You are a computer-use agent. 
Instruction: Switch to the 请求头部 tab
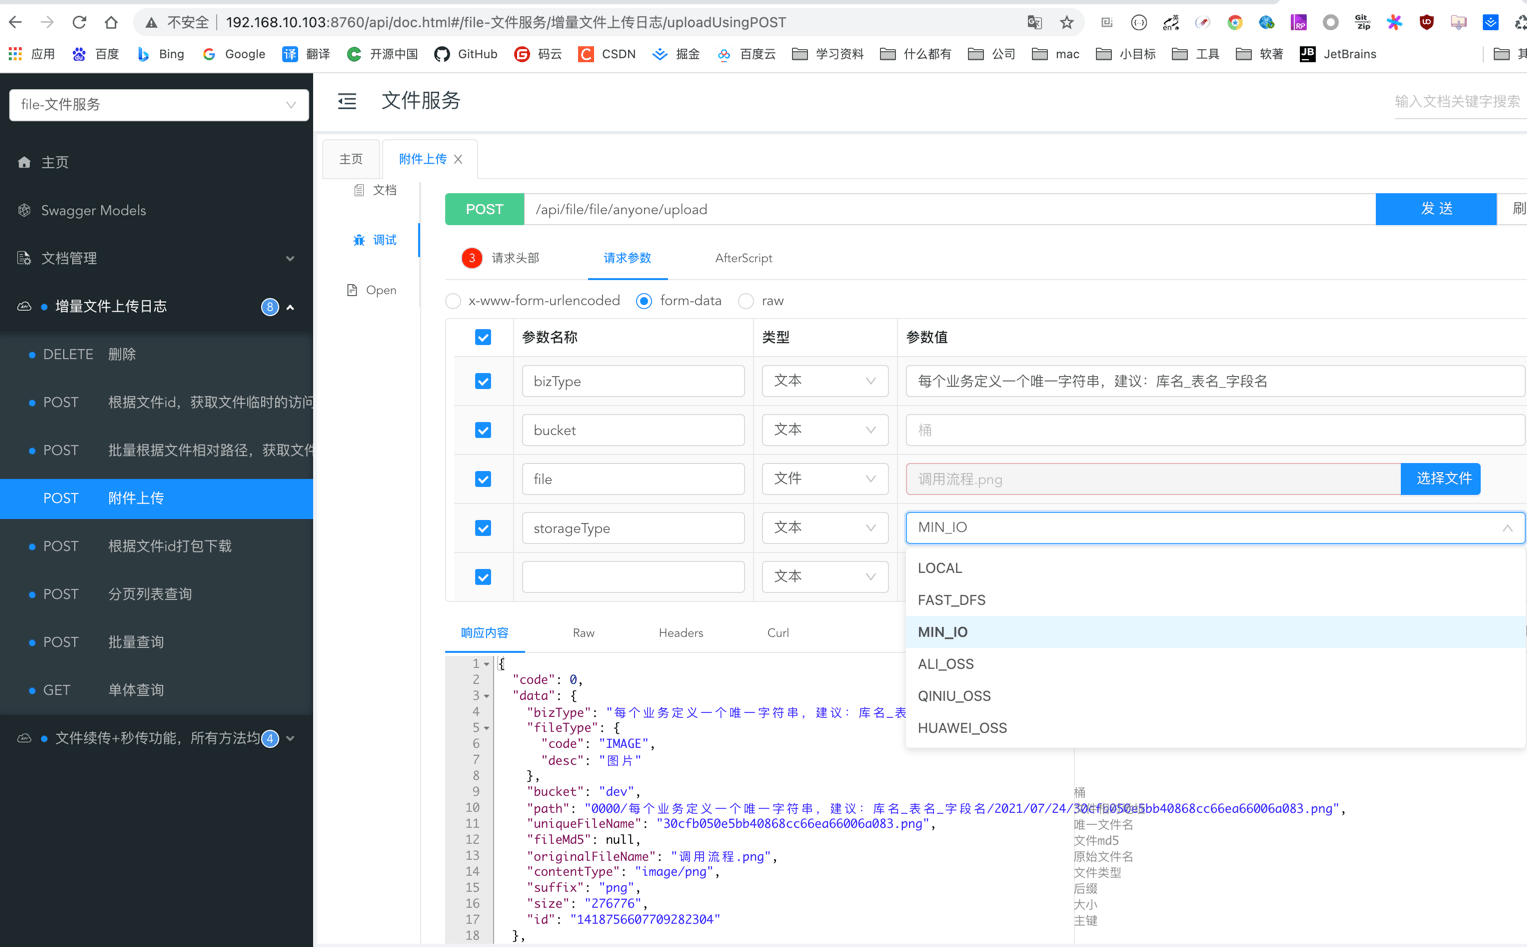[x=515, y=258]
